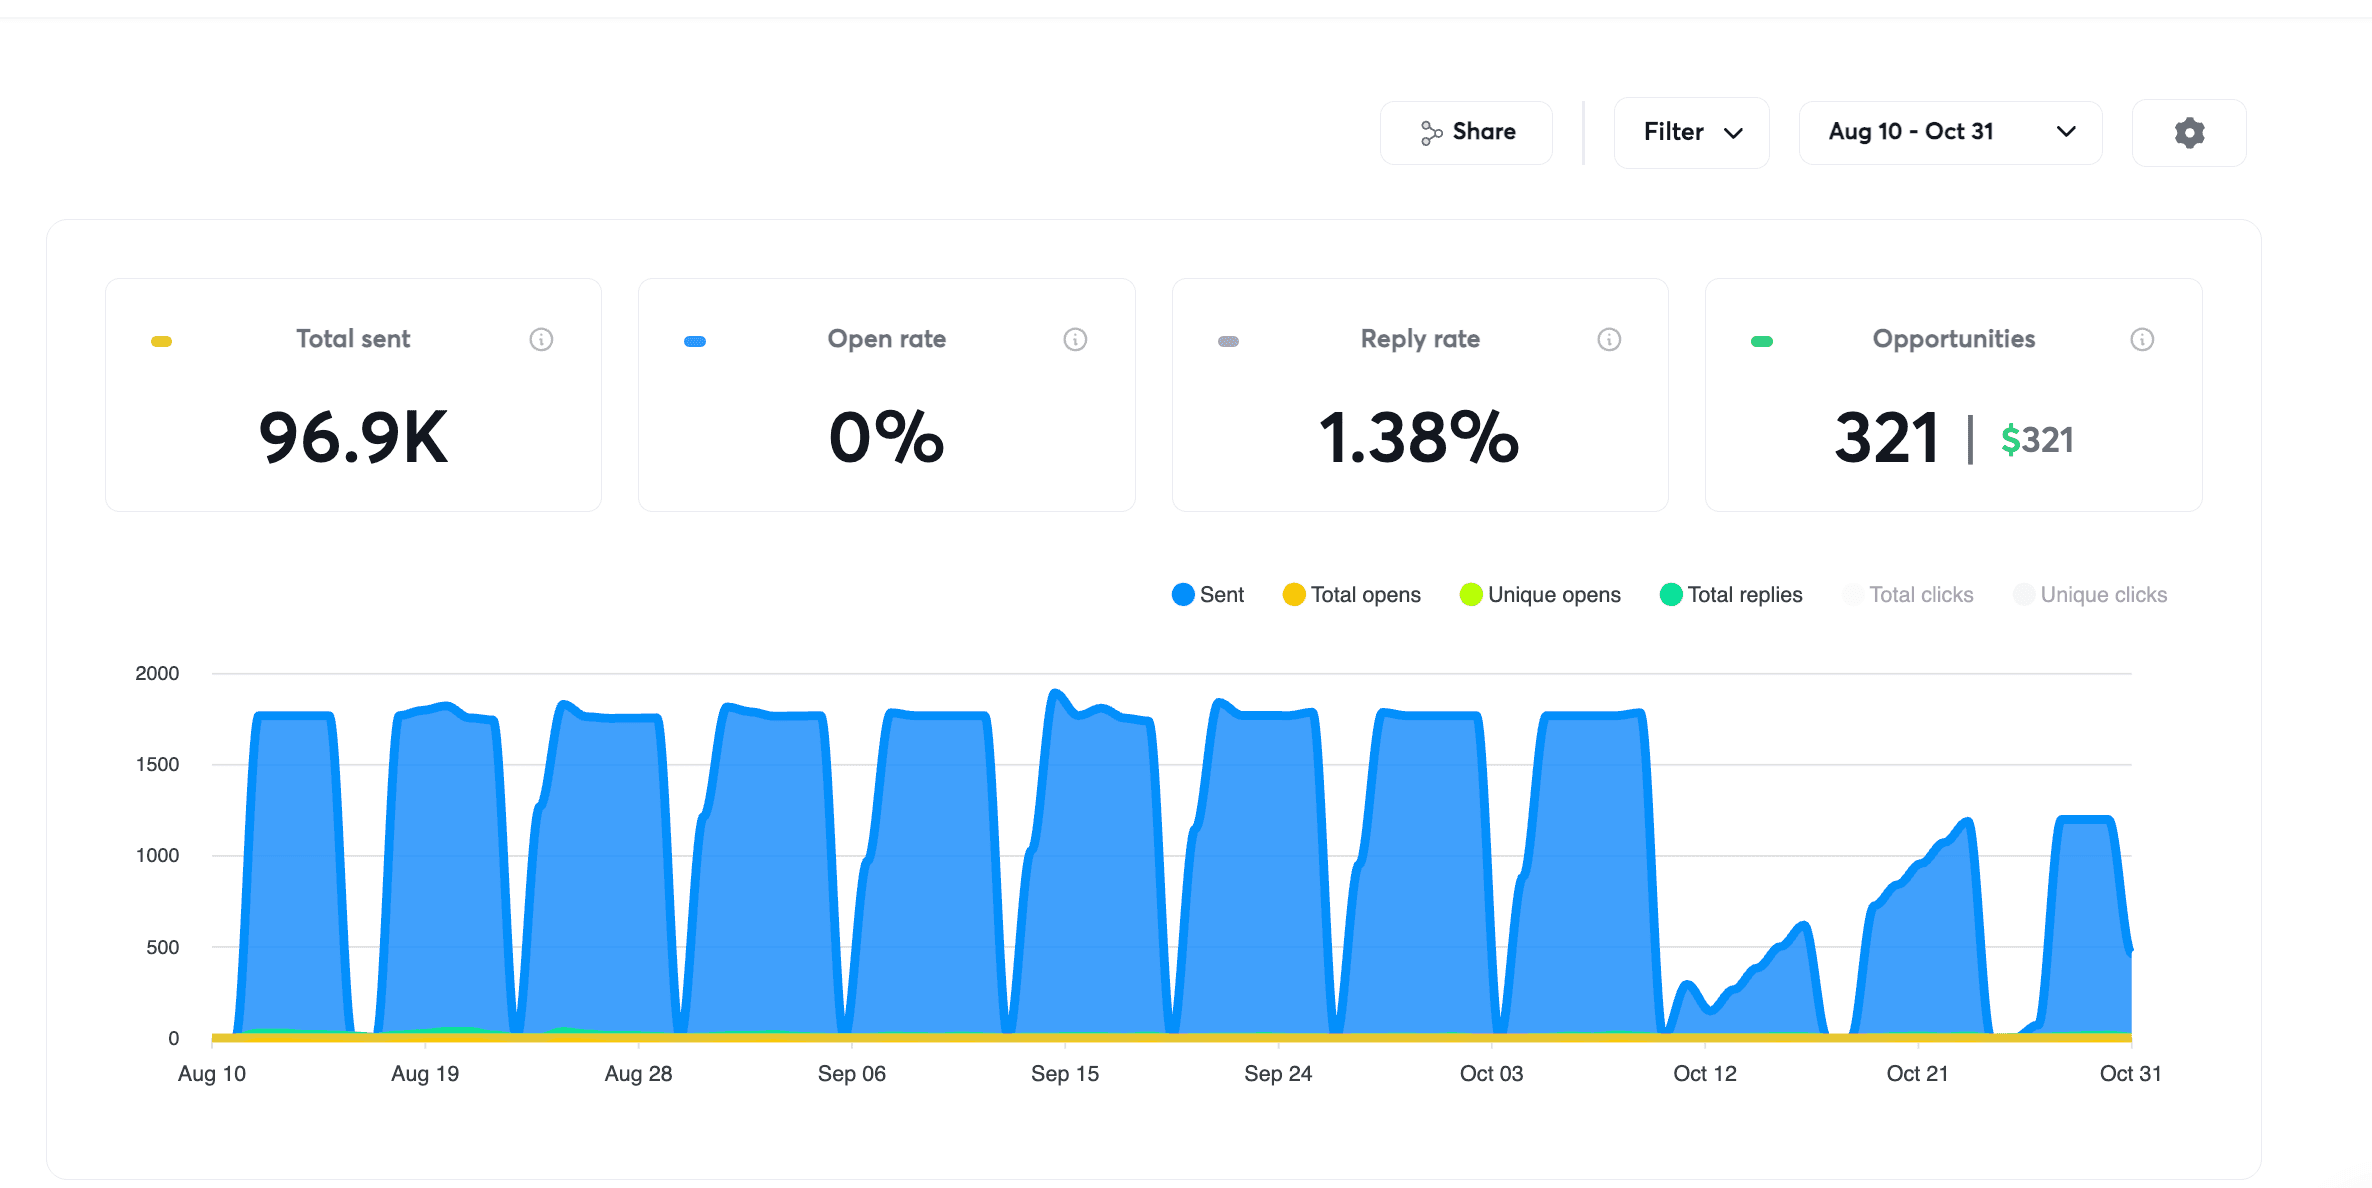Toggle the Unique opens legend series
This screenshot has height=1188, width=2372.
pyautogui.click(x=1540, y=595)
